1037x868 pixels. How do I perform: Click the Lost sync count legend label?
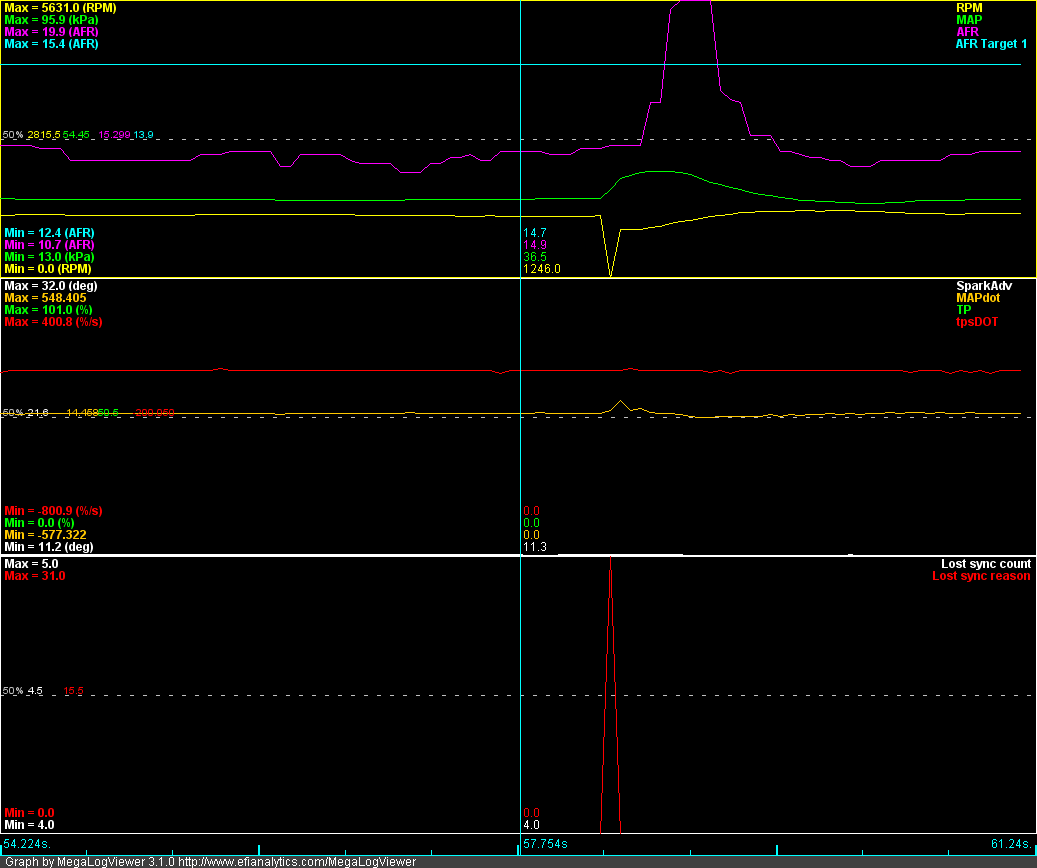click(x=985, y=564)
